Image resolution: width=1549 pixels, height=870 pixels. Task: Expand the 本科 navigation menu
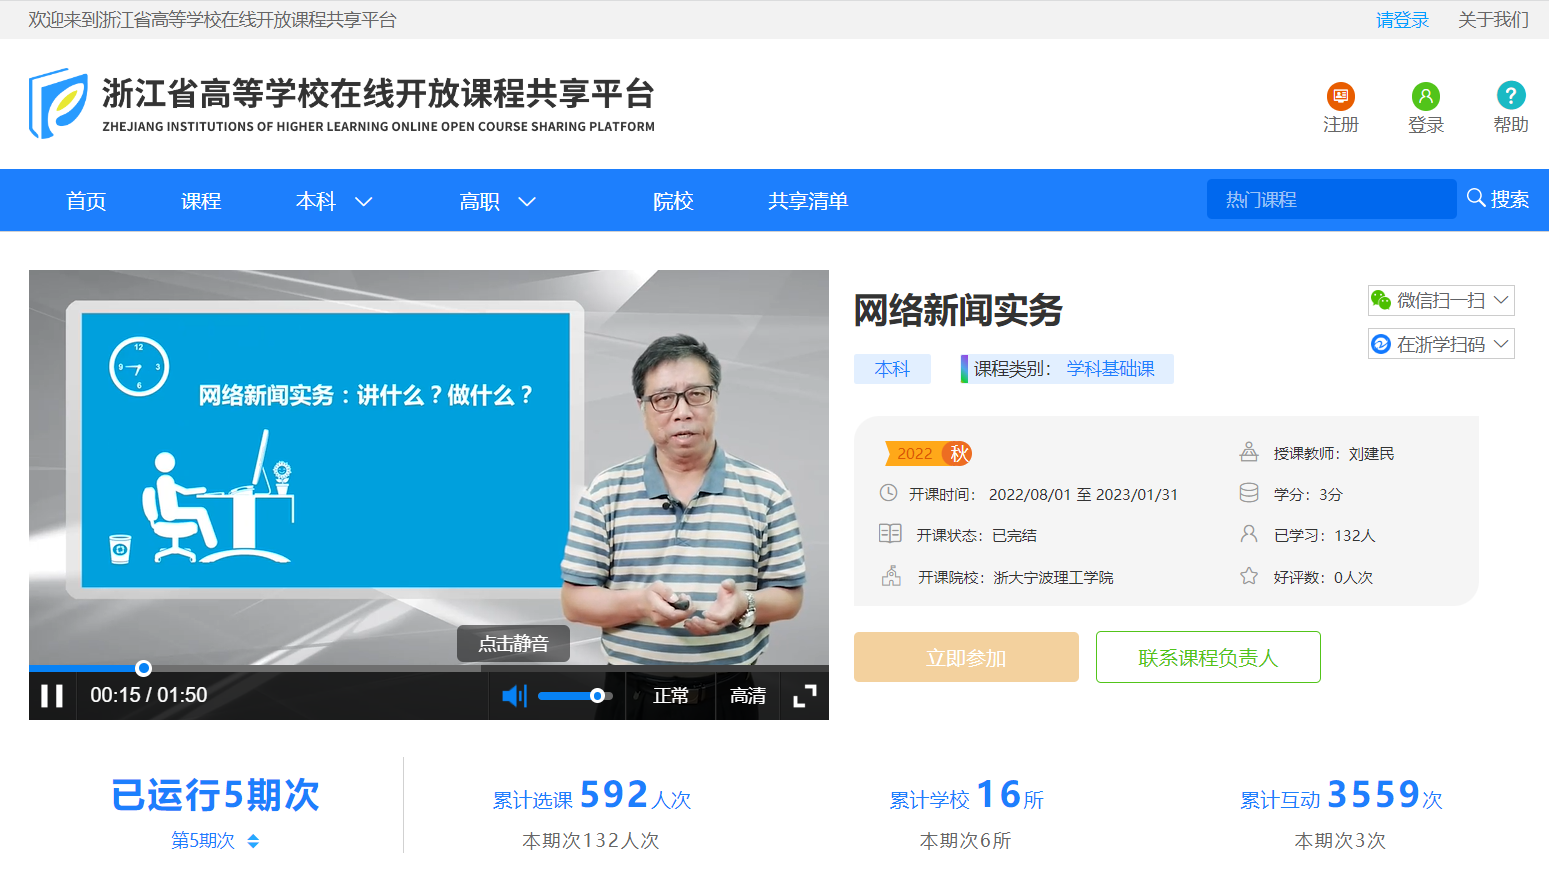334,202
